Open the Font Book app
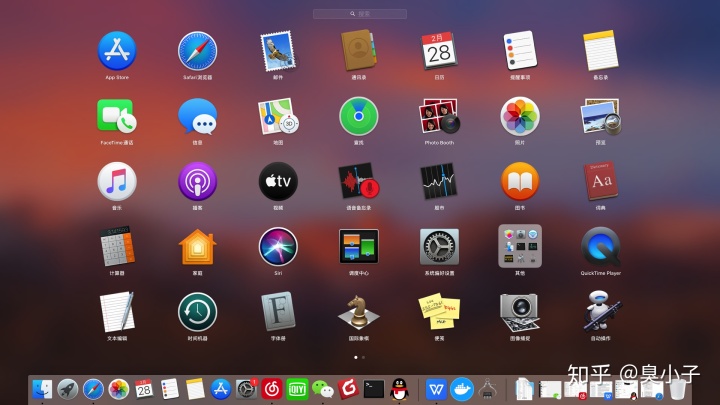Viewport: 720px width, 405px height. (x=278, y=312)
